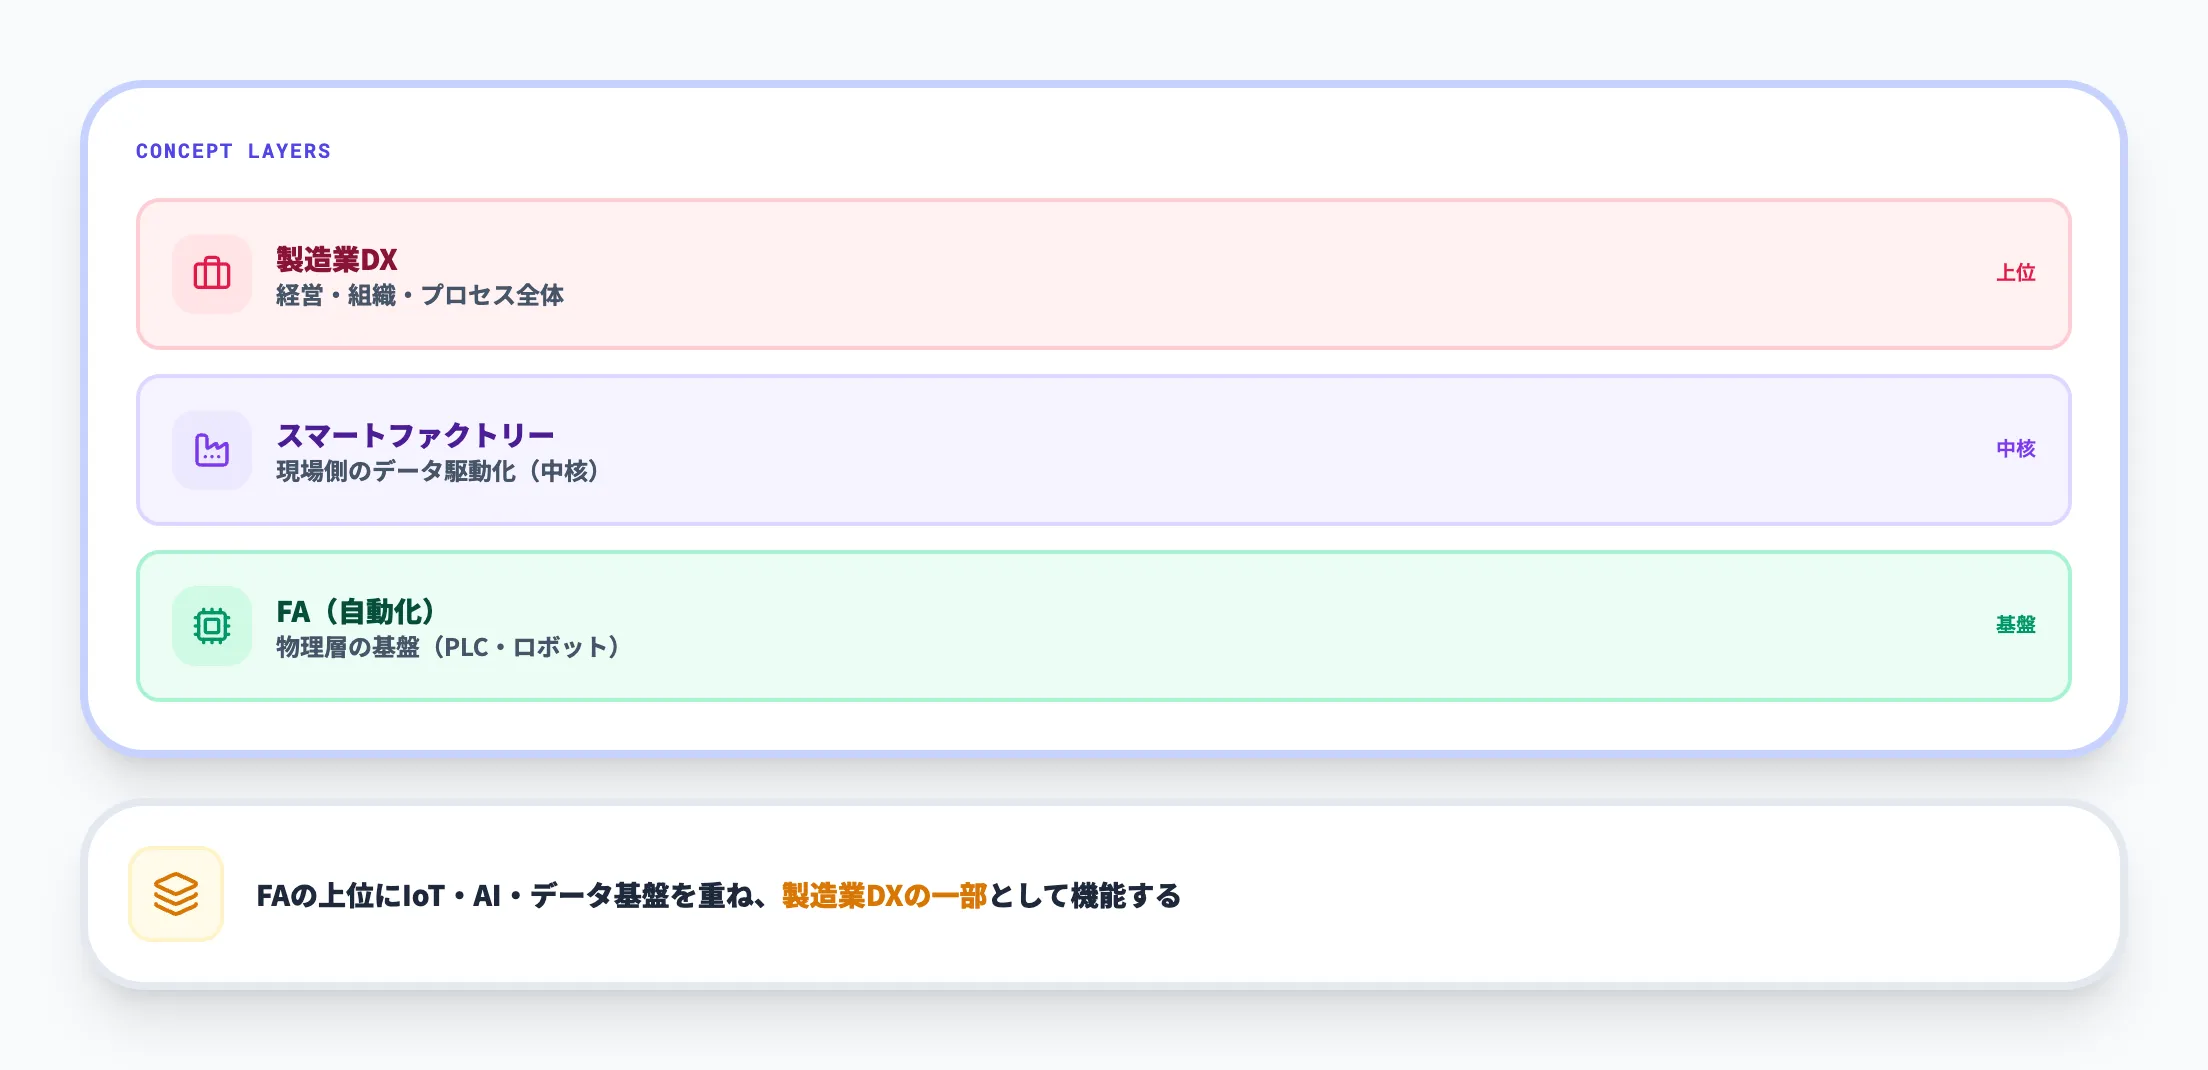Click the CPU chip icon for FA（自動化）

click(x=211, y=624)
